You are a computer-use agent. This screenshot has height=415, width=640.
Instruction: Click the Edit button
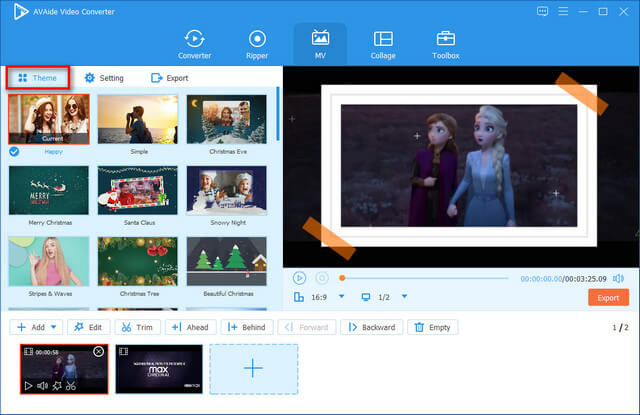(88, 327)
